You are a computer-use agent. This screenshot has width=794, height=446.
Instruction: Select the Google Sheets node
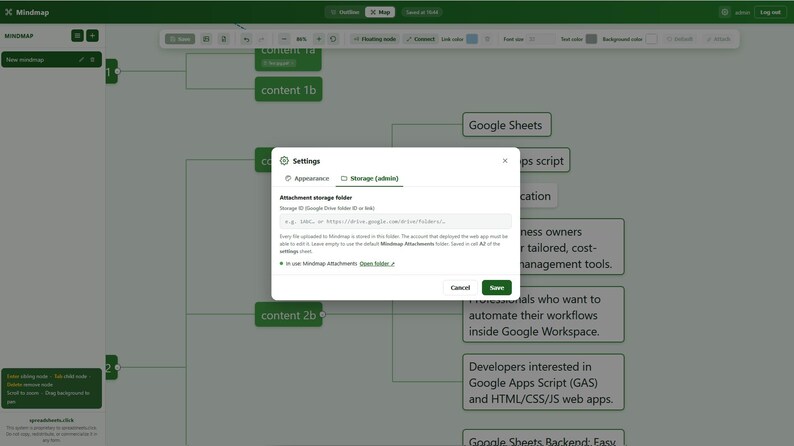pos(506,125)
